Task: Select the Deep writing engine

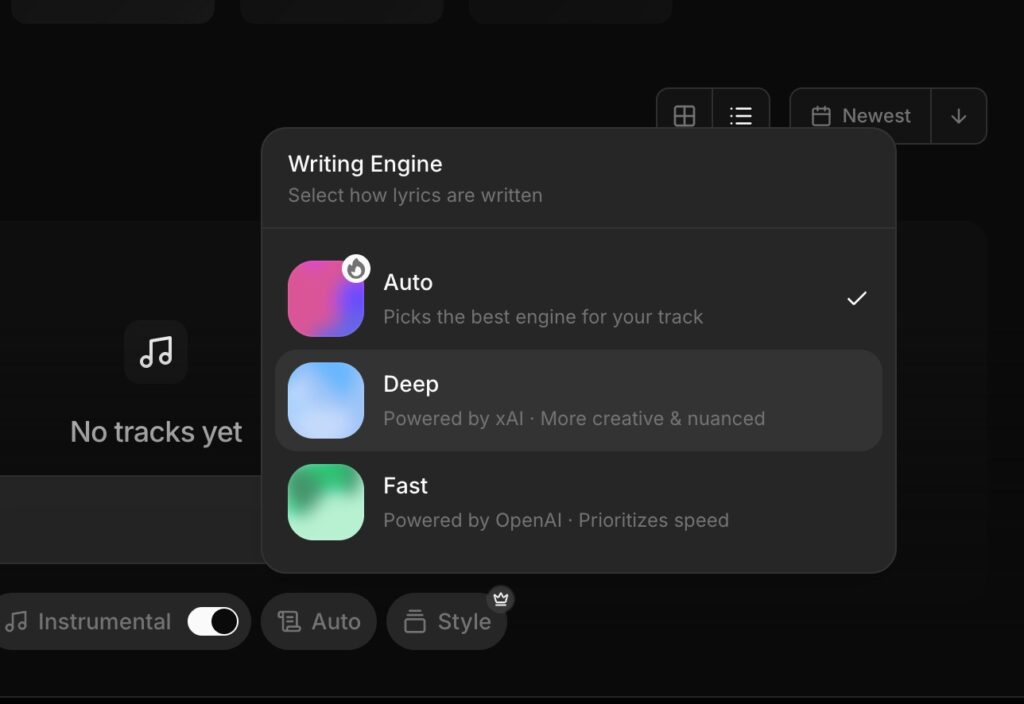Action: 578,400
